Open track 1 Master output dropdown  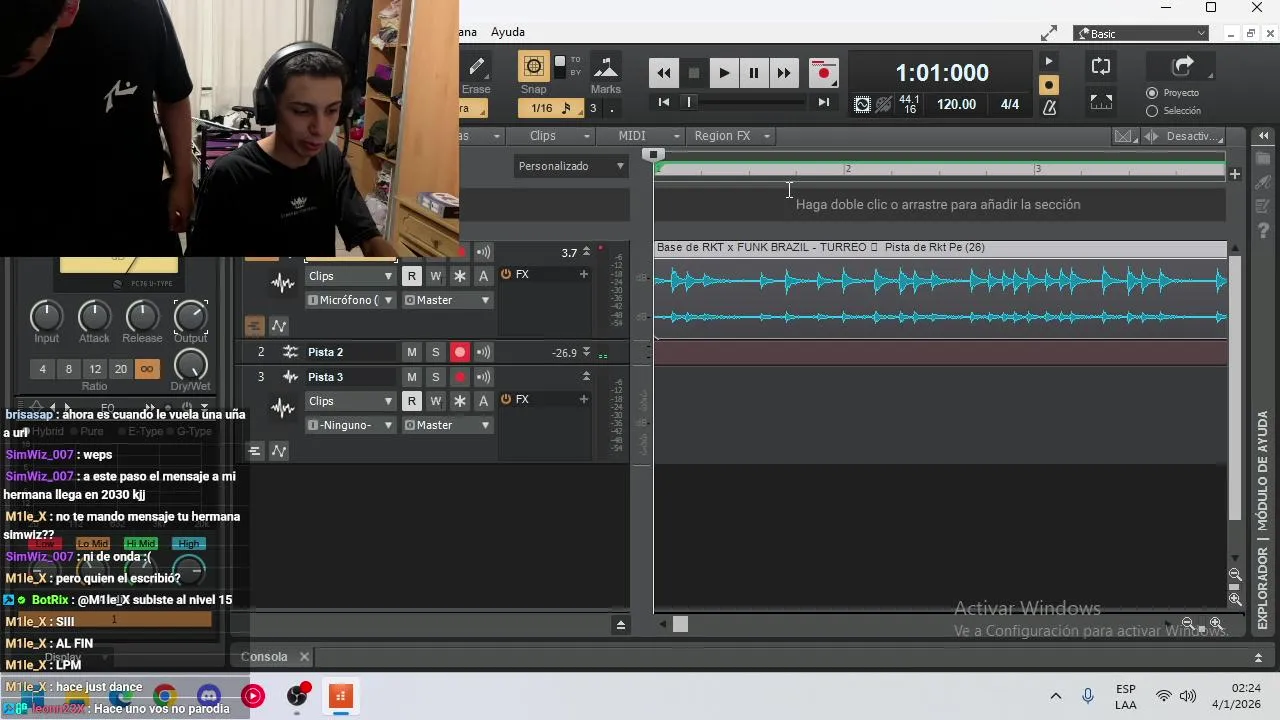point(447,300)
